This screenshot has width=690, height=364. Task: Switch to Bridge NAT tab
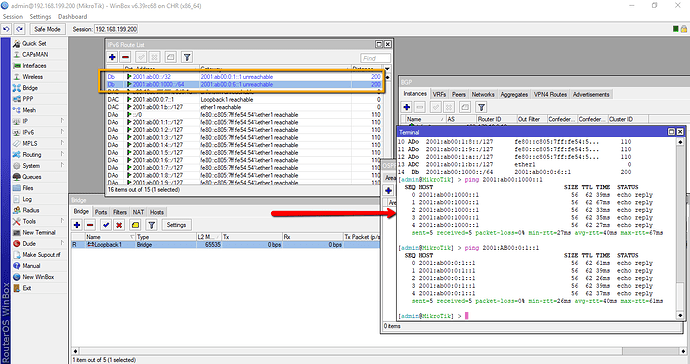[138, 212]
